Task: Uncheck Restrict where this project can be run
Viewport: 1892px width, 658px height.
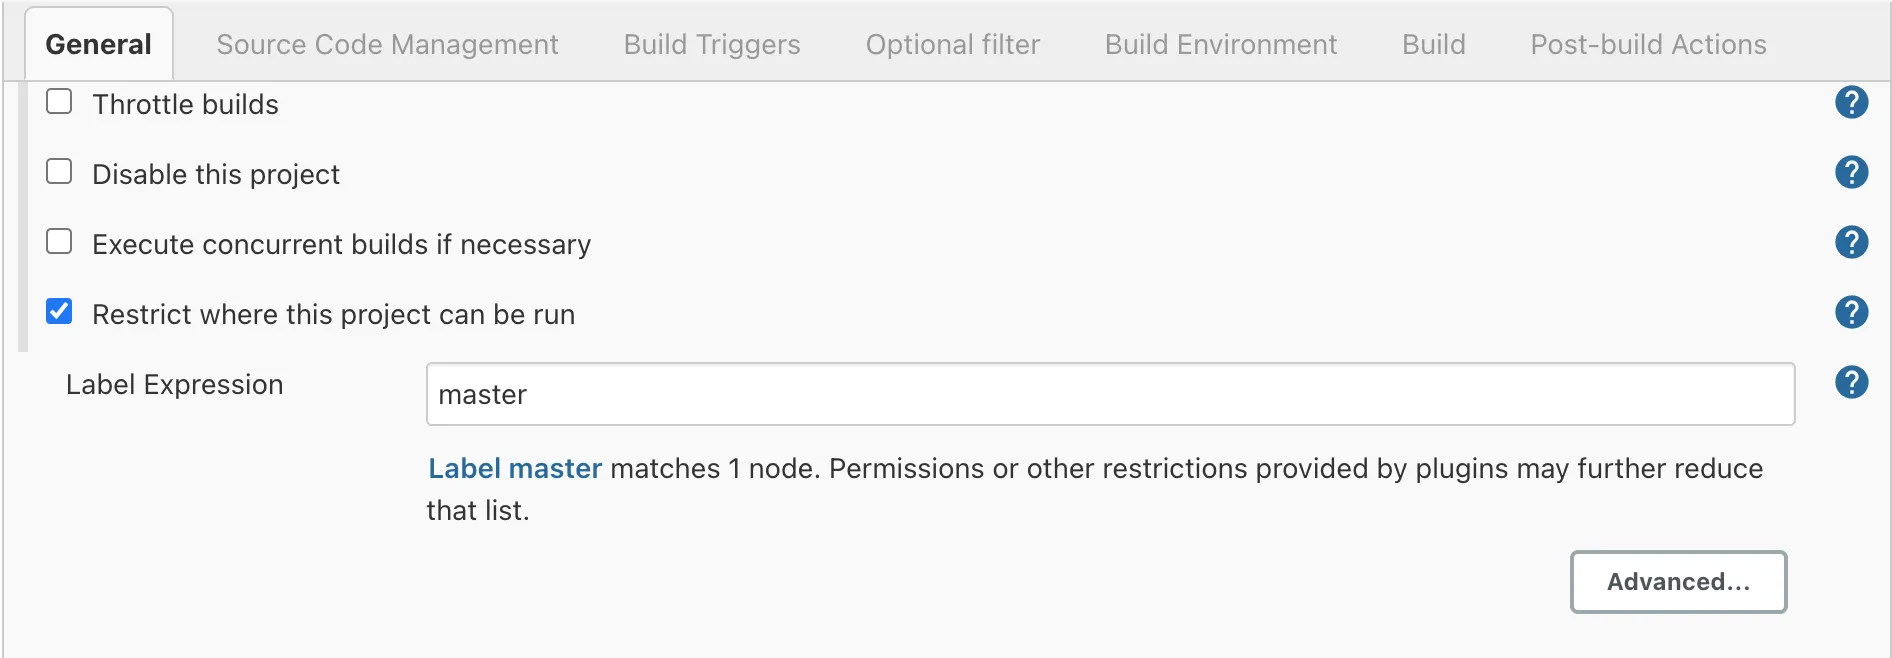Action: tap(60, 312)
